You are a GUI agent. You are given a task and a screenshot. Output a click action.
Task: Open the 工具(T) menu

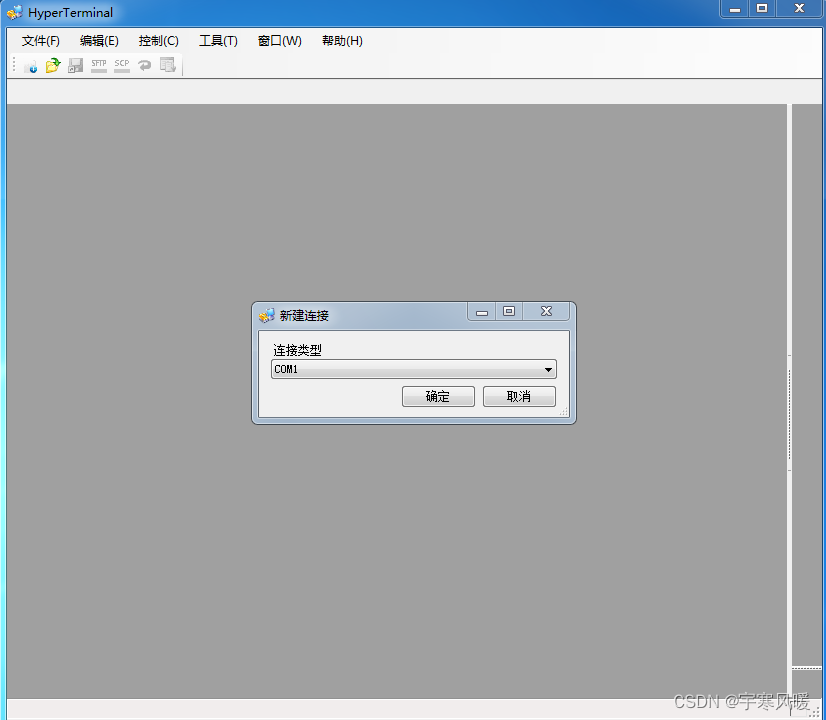218,41
